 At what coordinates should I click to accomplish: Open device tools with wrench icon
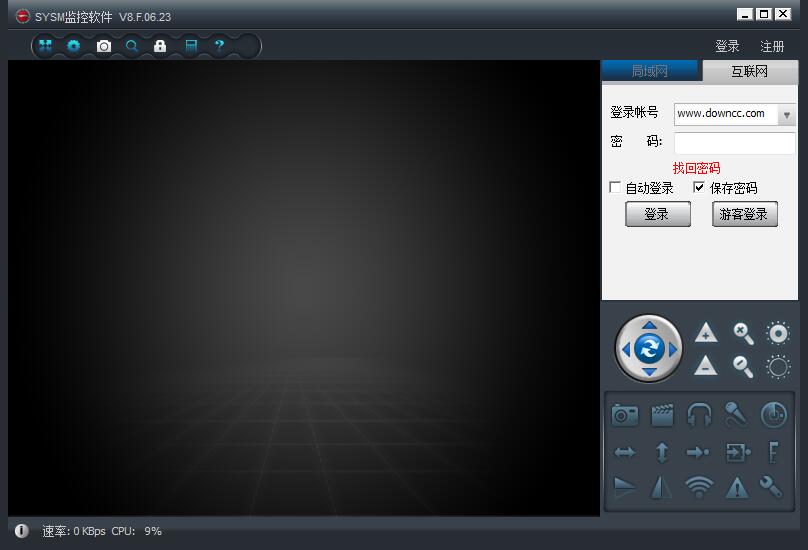[x=771, y=487]
